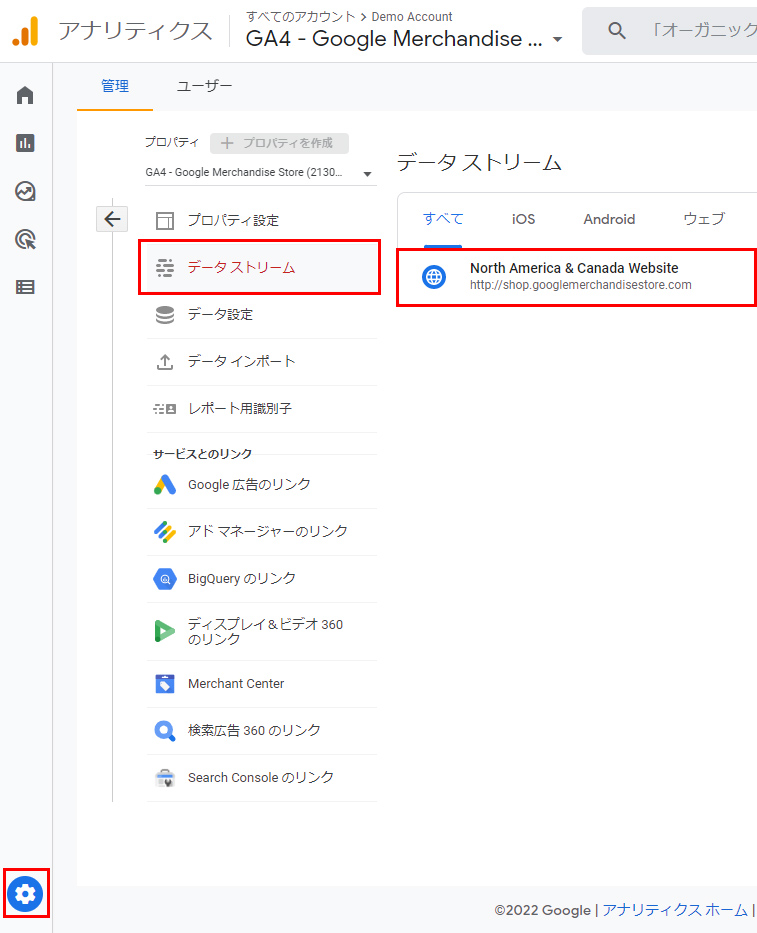Click the サービスとのリンク section label
Screen dimensions: 757x933
[x=202, y=454]
